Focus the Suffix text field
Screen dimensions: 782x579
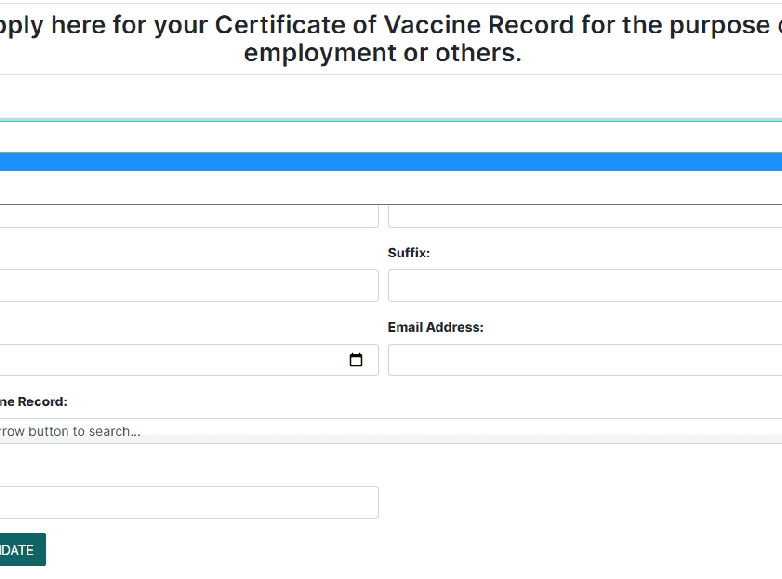tap(584, 286)
